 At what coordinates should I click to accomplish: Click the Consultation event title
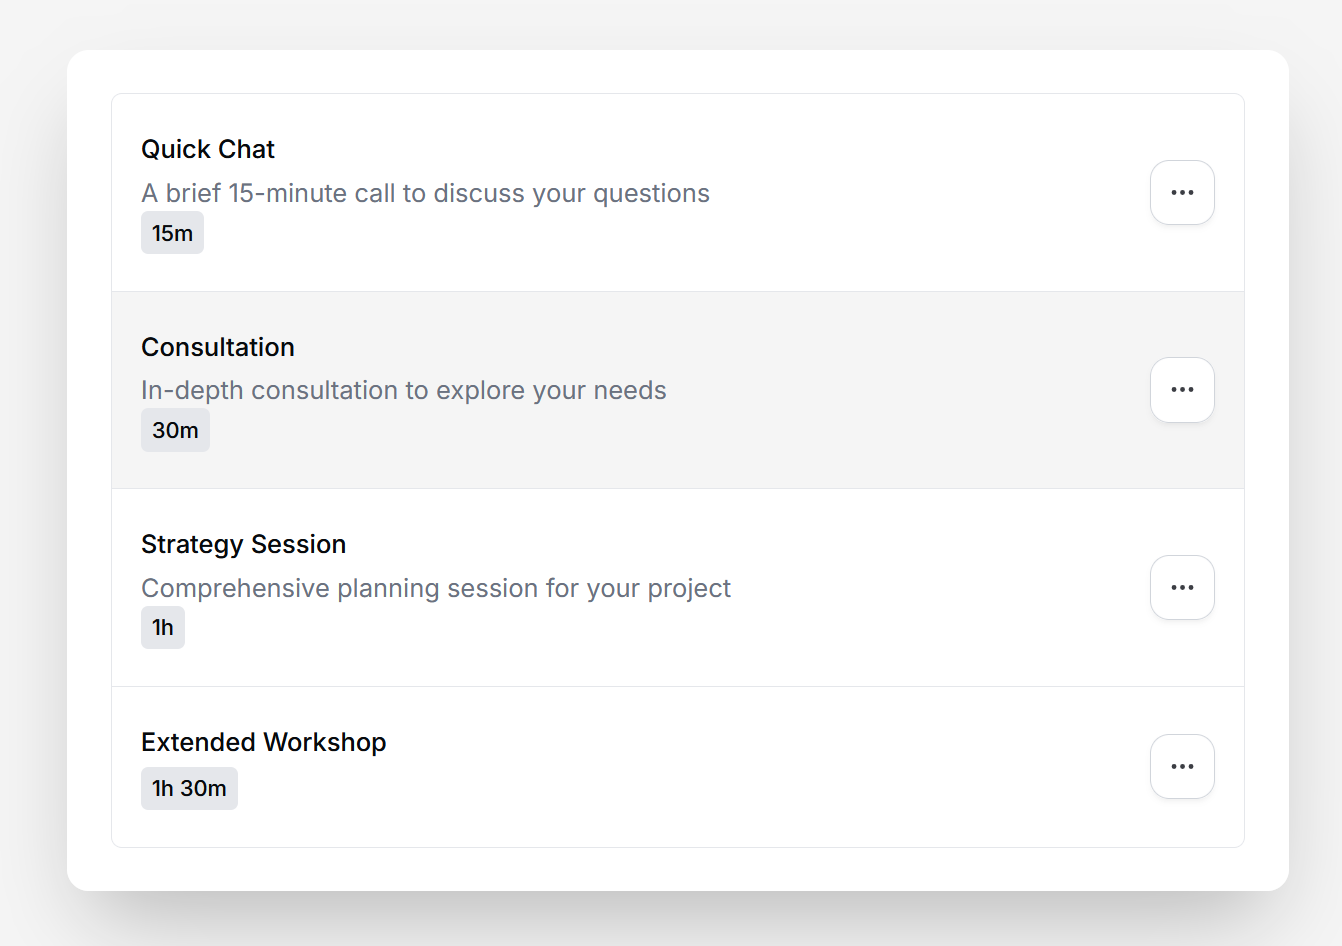pos(218,347)
